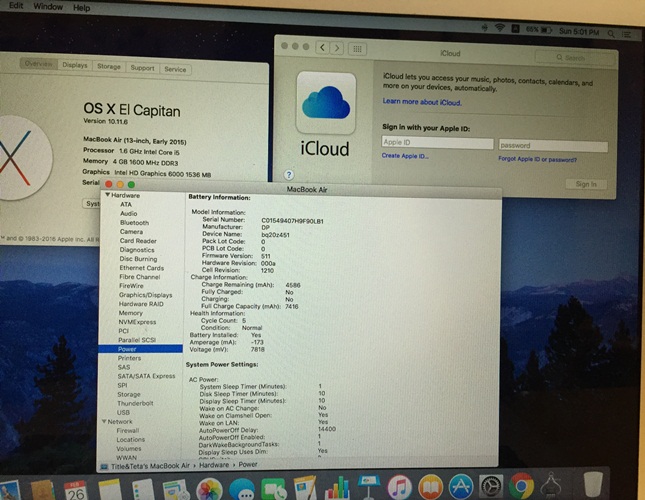Click Forgot Apple ID or password link
Image resolution: width=645 pixels, height=500 pixels.
(537, 159)
